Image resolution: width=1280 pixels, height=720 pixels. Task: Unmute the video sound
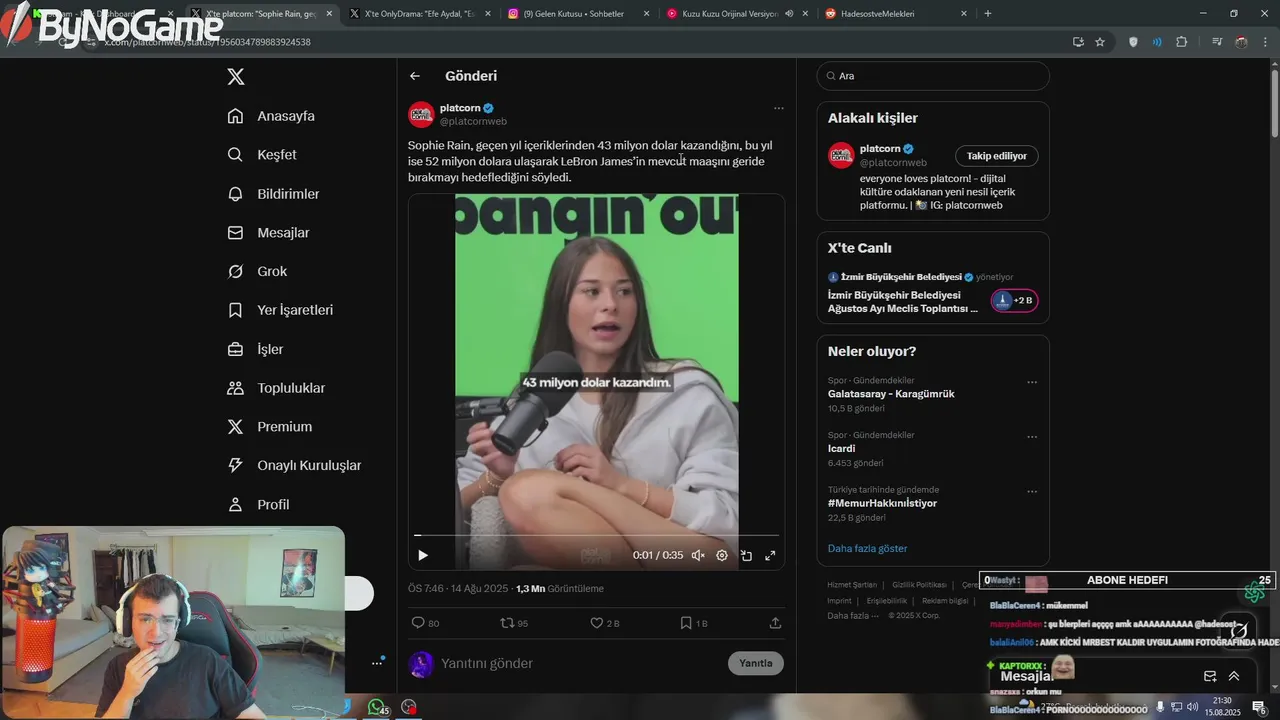coord(698,555)
